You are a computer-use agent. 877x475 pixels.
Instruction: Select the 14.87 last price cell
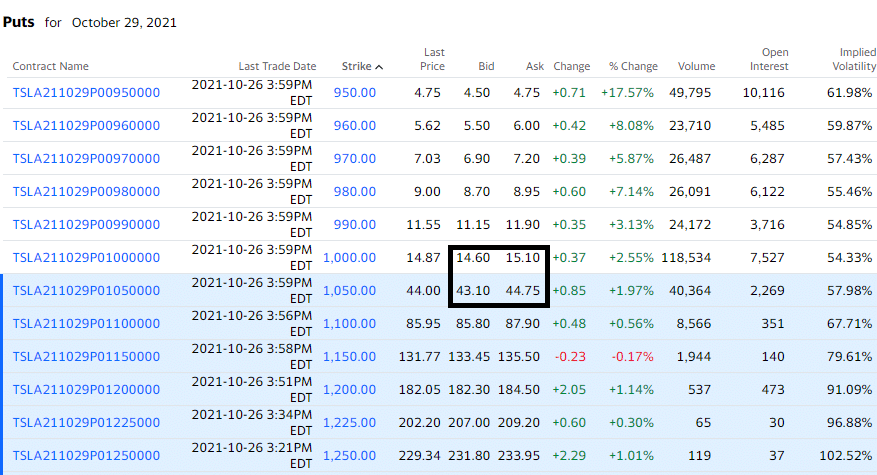click(x=423, y=257)
